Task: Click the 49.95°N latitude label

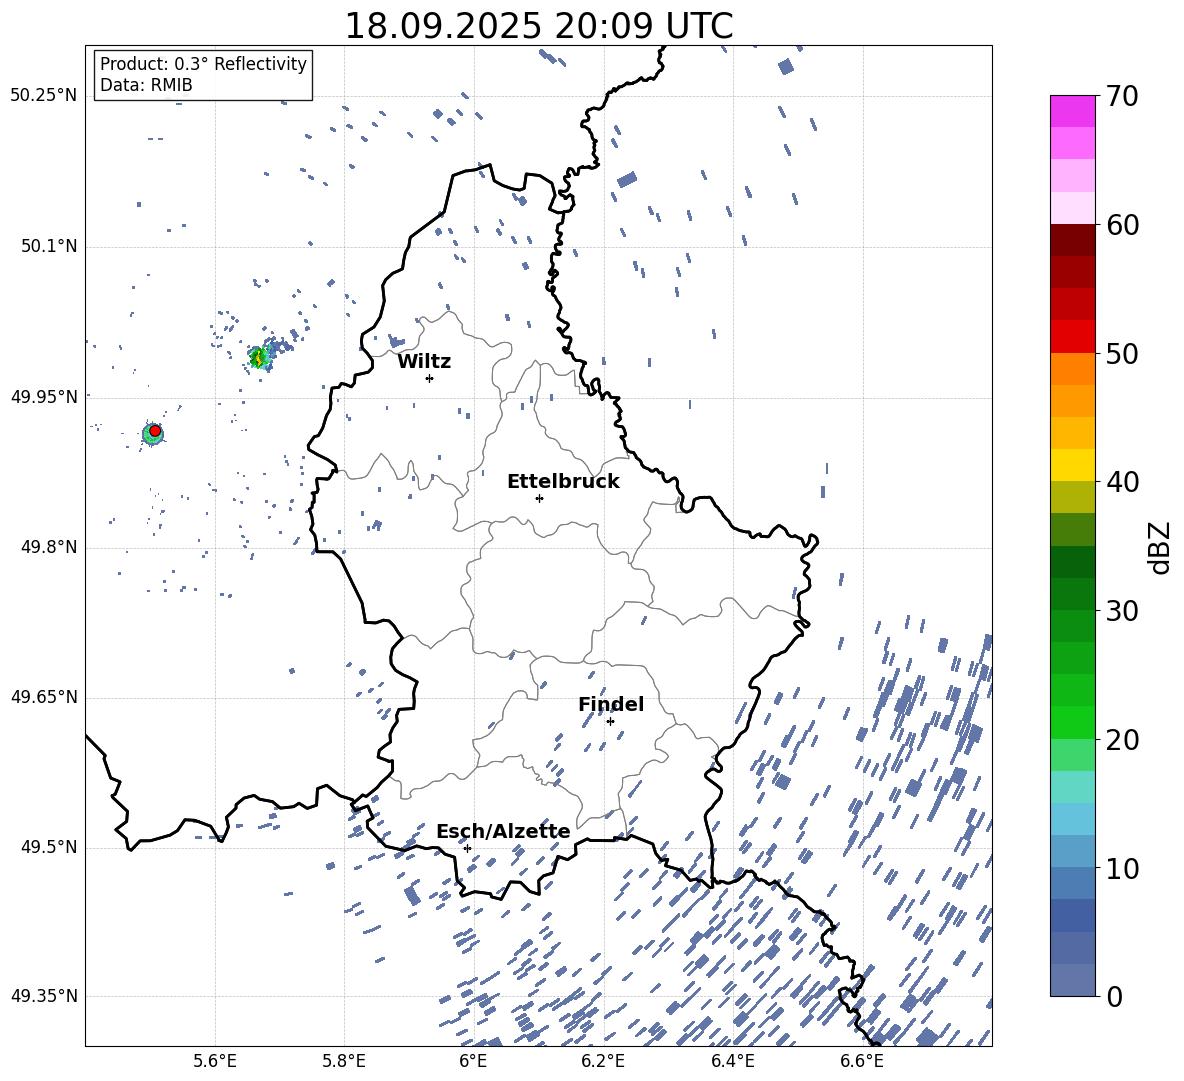Action: point(44,396)
